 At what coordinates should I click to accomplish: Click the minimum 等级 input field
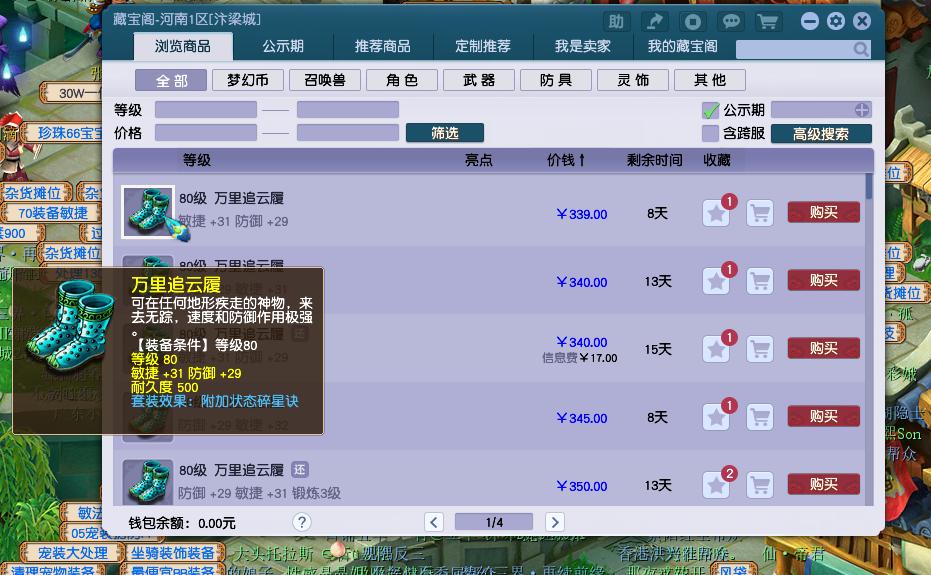click(x=206, y=110)
